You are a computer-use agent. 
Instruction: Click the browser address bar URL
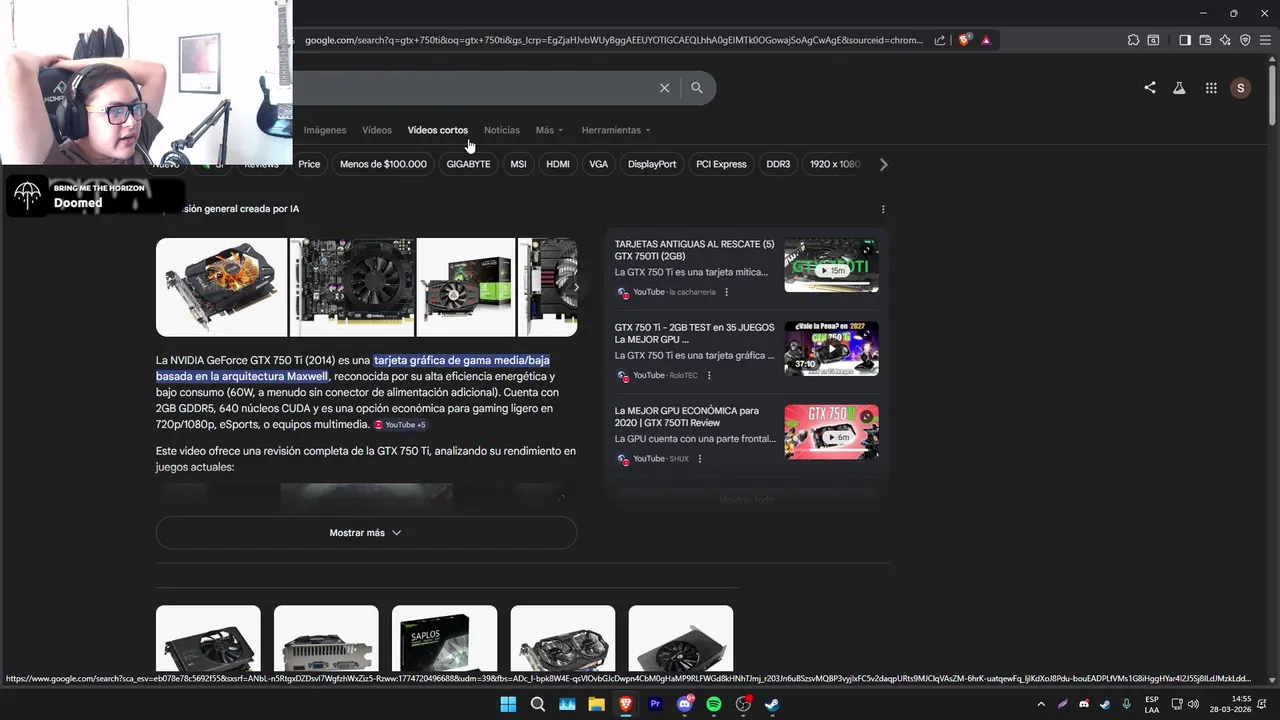(614, 40)
